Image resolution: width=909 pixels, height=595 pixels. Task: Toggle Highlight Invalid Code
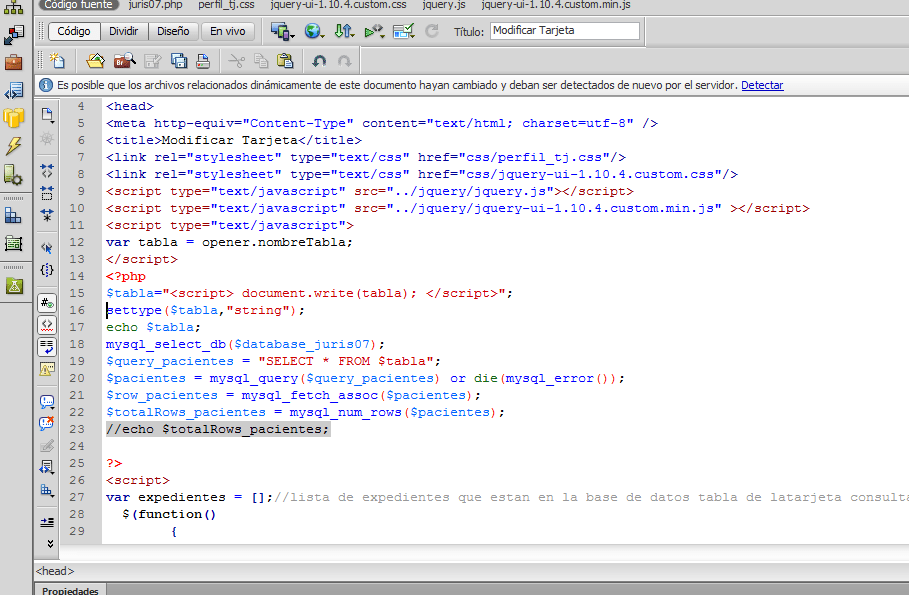tap(47, 325)
